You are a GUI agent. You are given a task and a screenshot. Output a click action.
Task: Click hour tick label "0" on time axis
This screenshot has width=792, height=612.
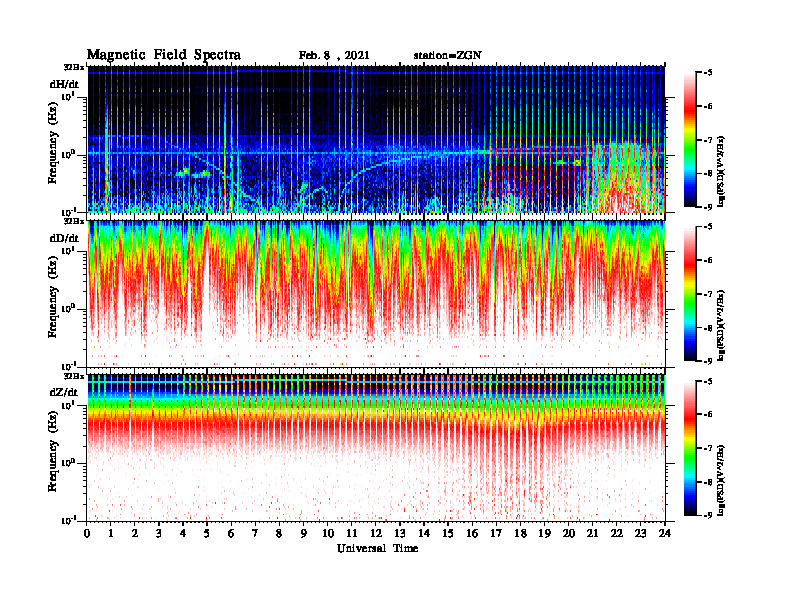[x=87, y=533]
